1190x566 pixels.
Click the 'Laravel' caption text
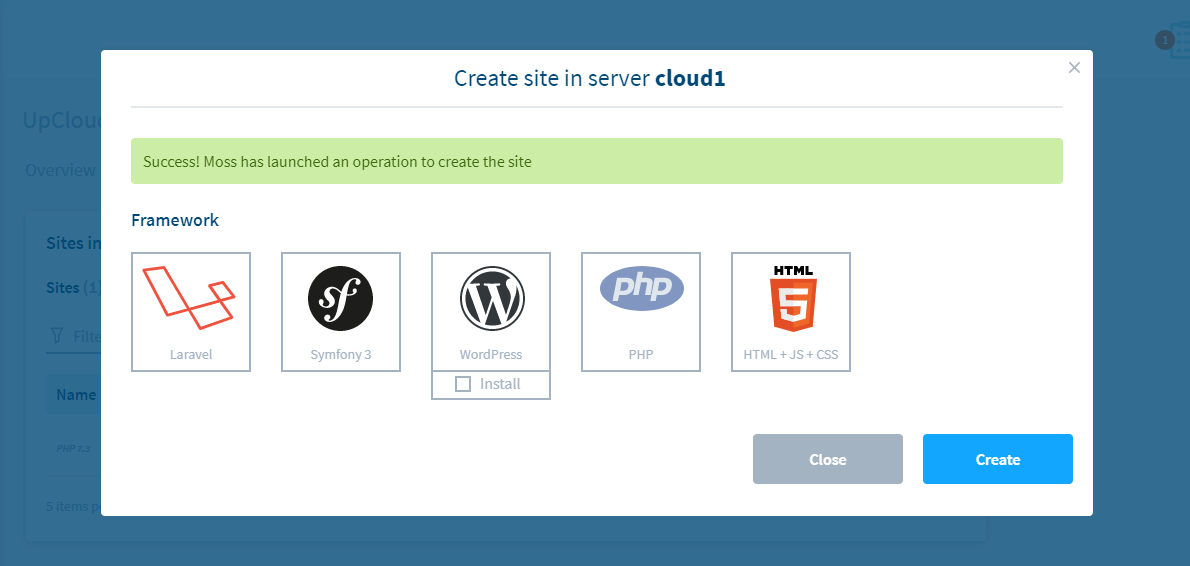pos(190,355)
